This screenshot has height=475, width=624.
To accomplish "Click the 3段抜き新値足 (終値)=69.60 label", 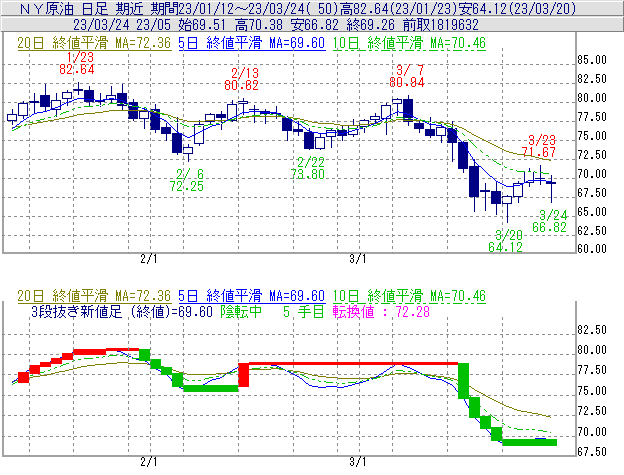I will (x=122, y=312).
